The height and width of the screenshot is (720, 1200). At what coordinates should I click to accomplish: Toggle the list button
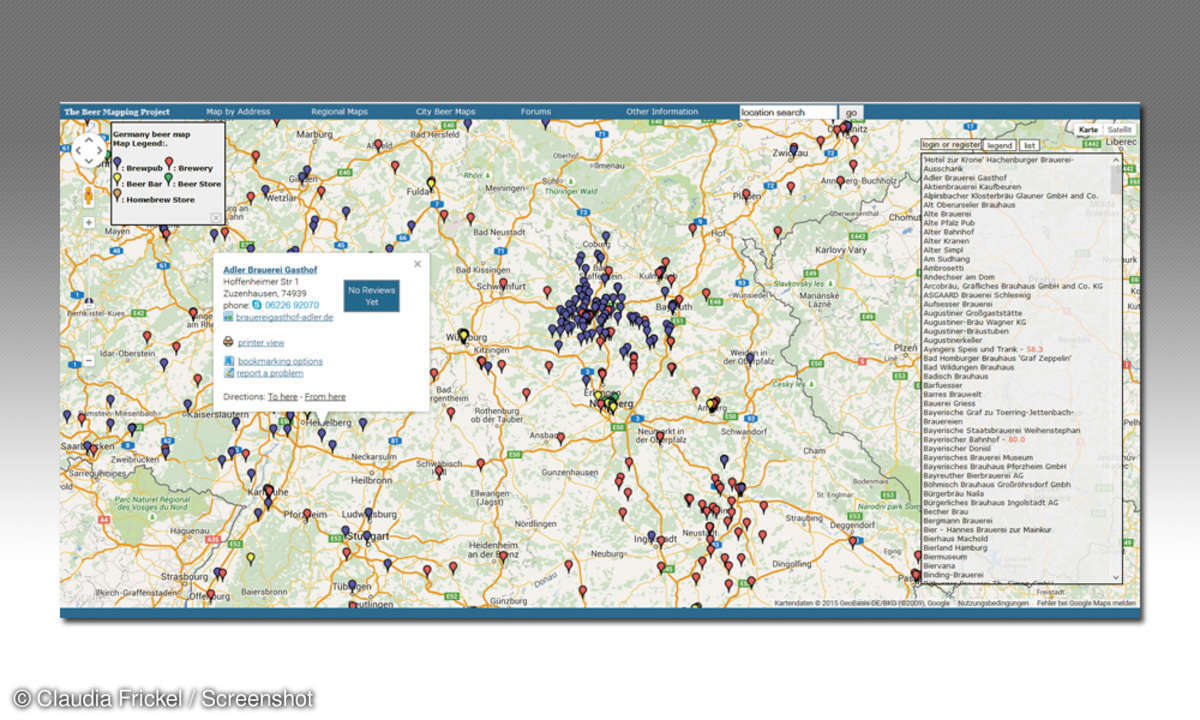[x=1029, y=145]
